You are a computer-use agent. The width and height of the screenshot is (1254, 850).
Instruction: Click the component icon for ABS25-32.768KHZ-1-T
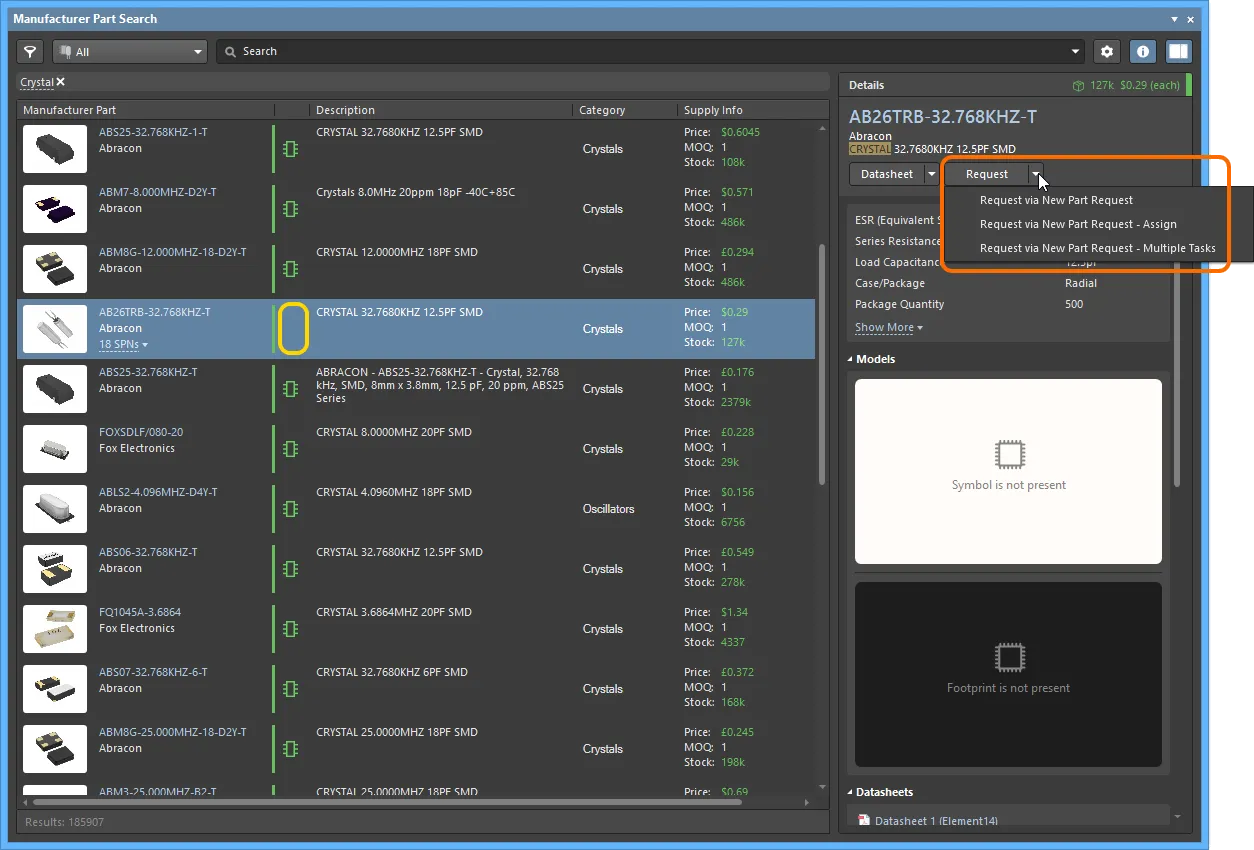click(291, 149)
